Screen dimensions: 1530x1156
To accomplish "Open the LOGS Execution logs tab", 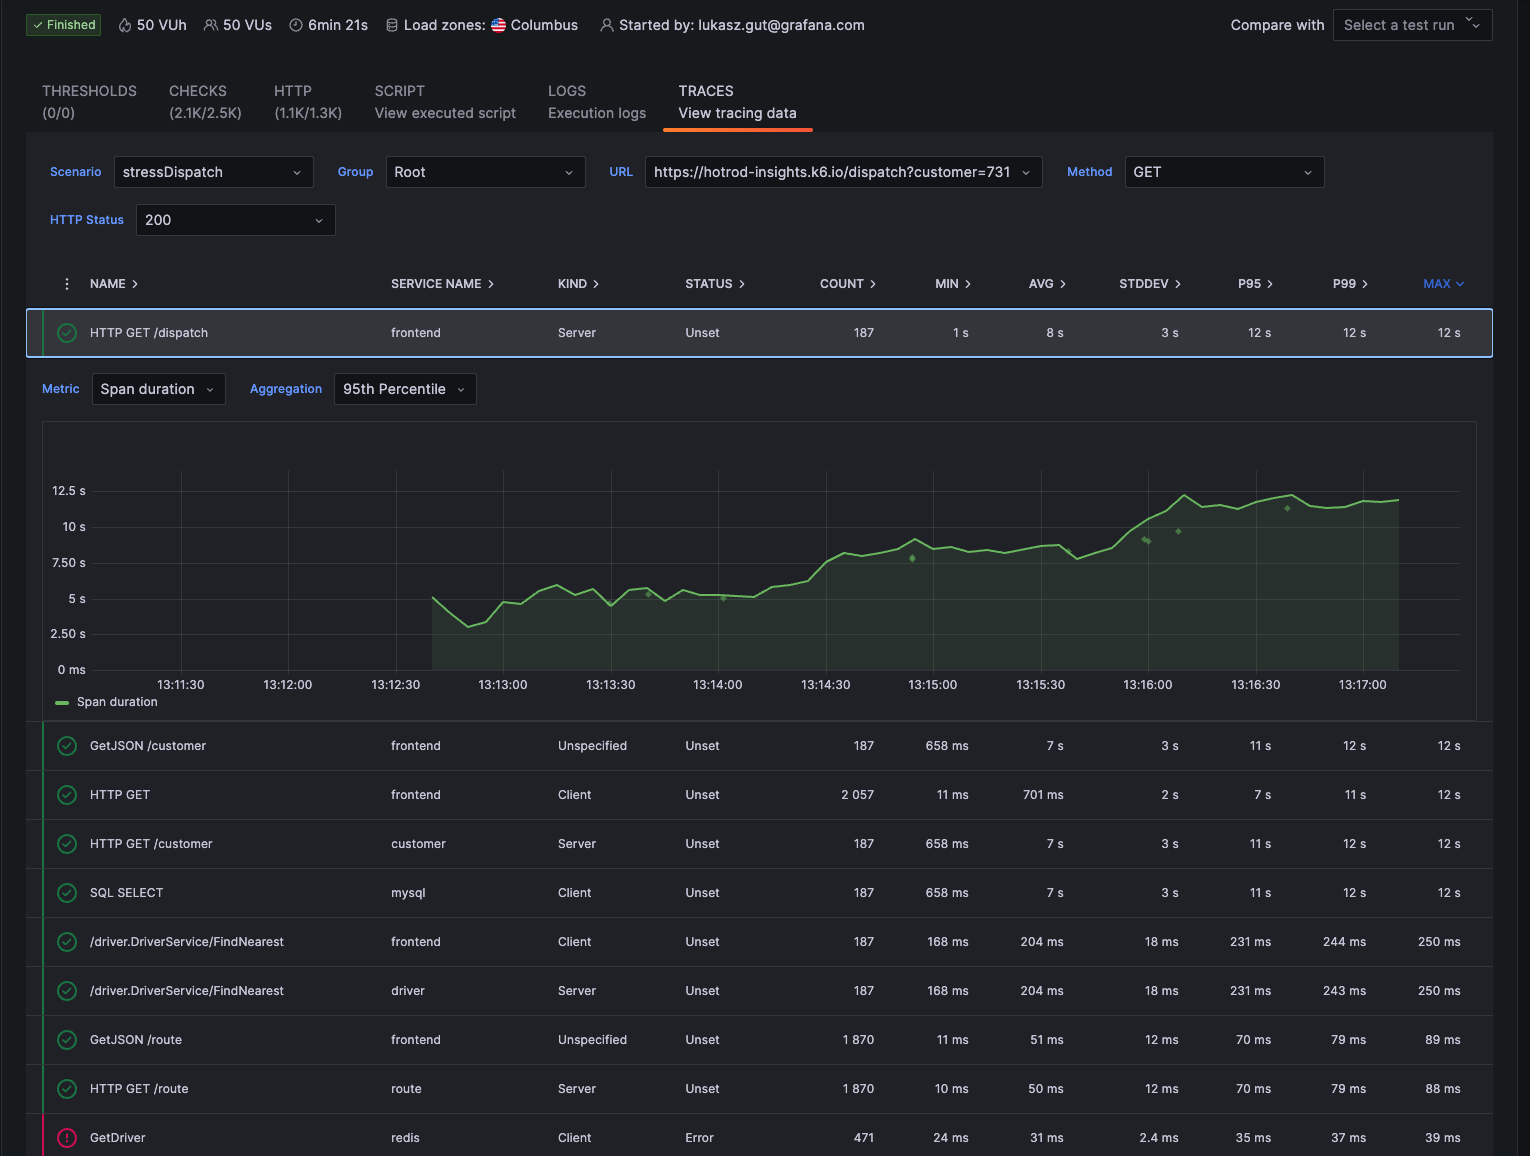I will click(596, 102).
